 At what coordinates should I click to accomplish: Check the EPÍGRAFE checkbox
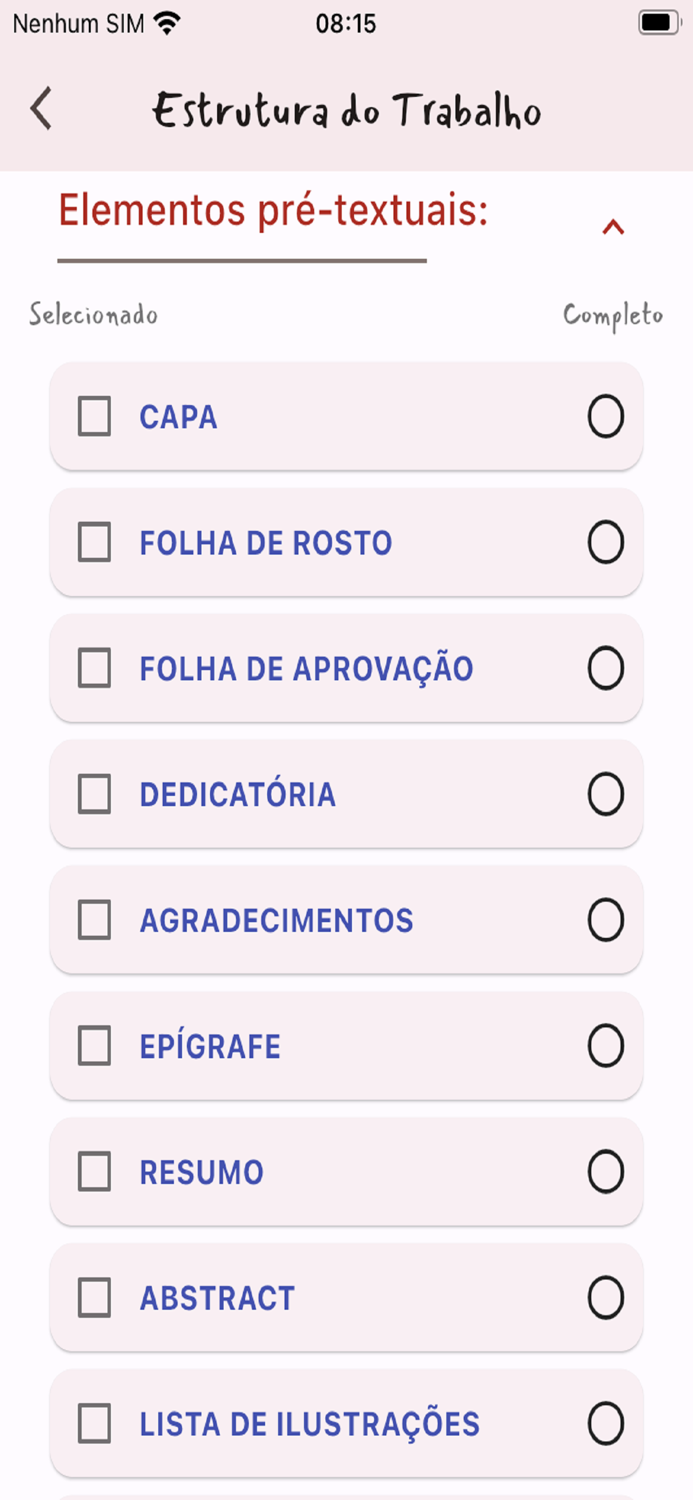coord(94,1046)
